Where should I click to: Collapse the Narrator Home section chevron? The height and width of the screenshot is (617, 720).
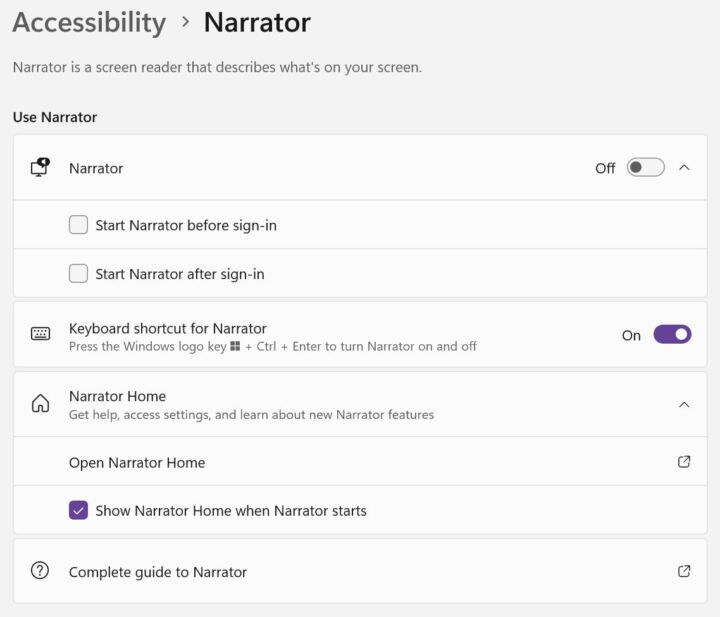click(684, 404)
